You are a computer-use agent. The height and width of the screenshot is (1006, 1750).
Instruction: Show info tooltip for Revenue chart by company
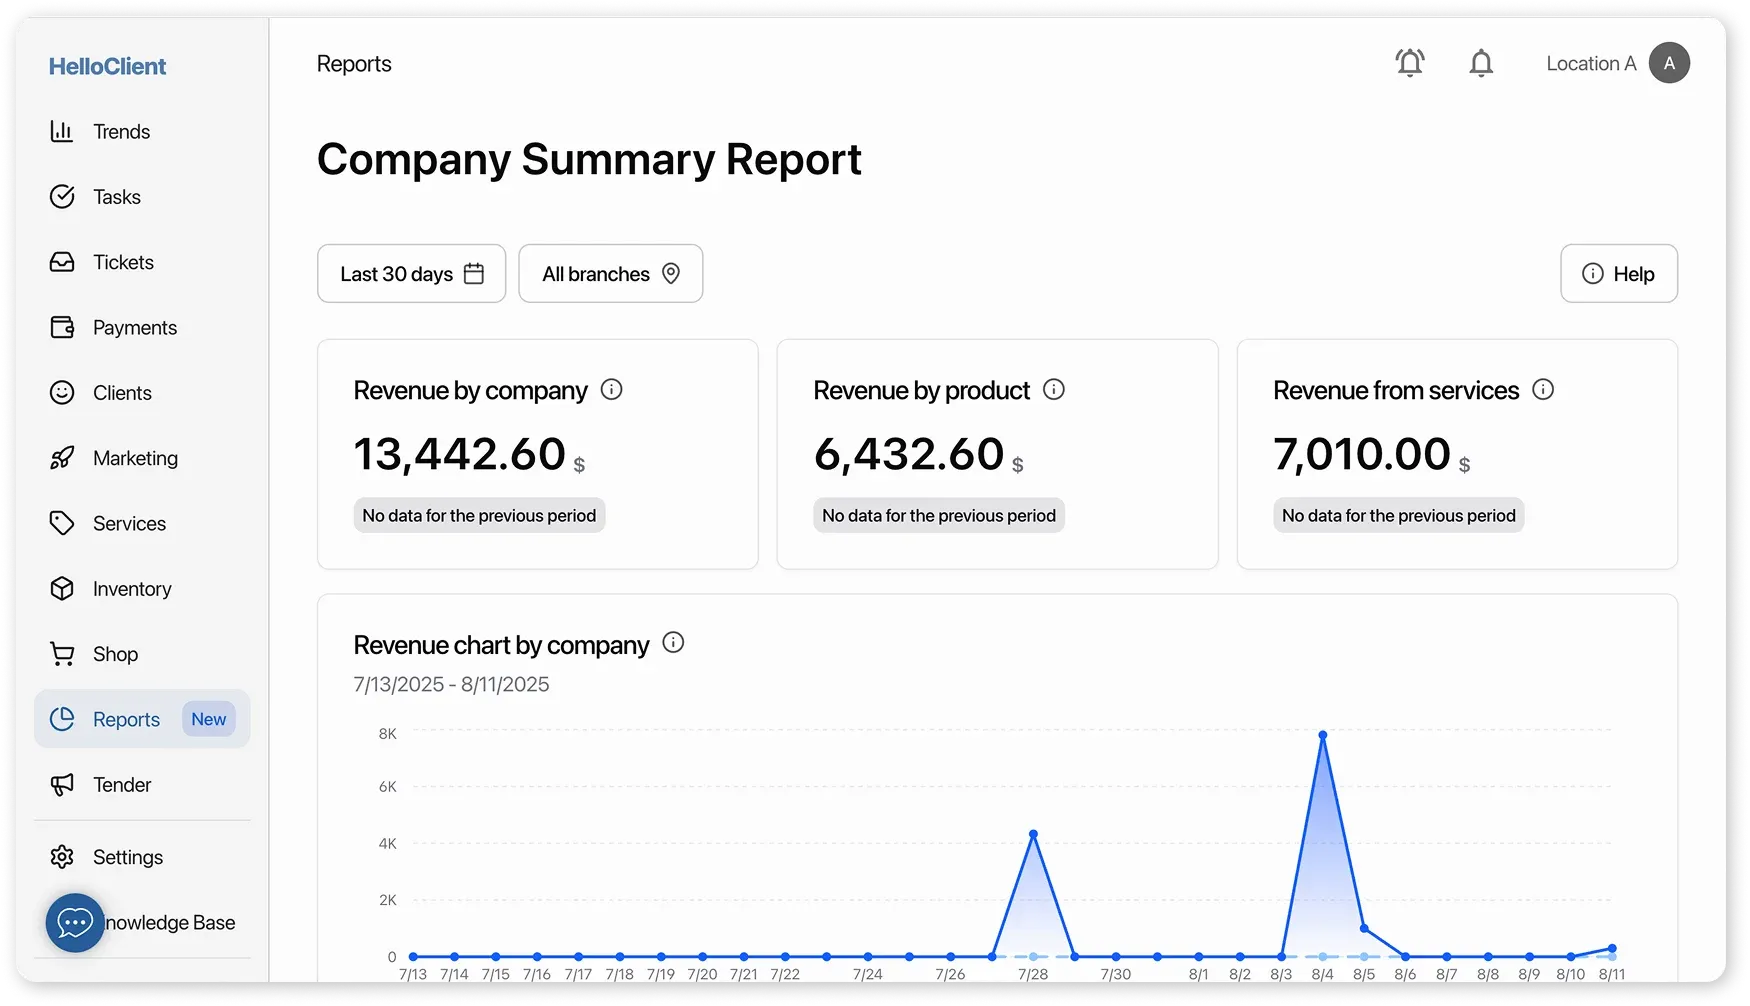672,643
